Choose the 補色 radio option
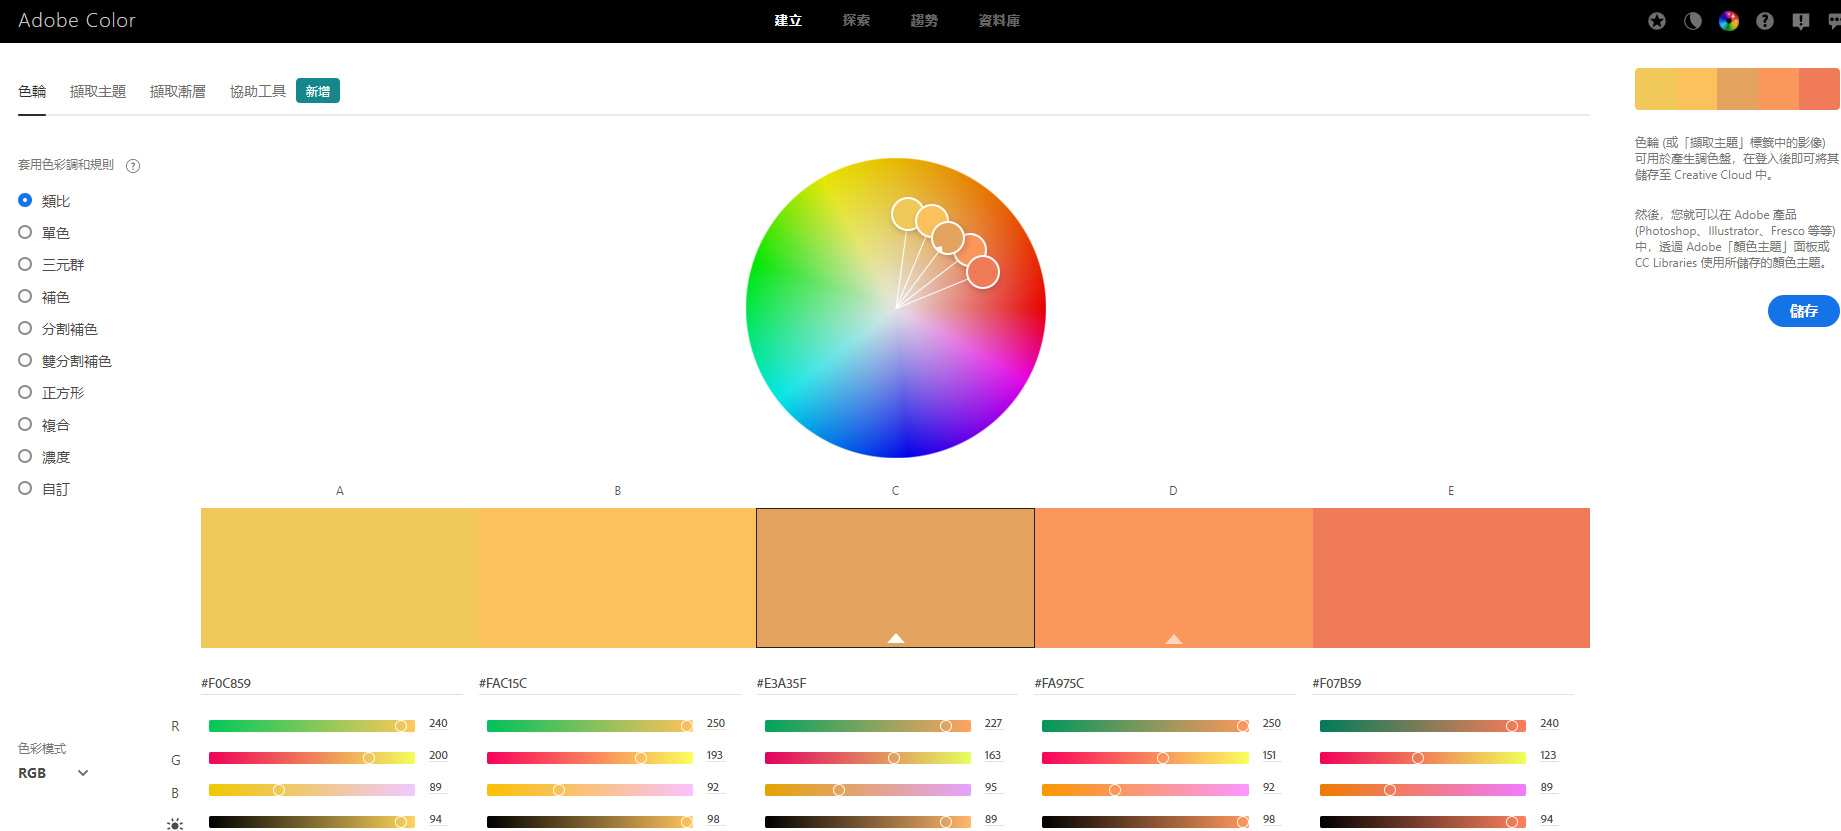Viewport: 1841px width, 831px height. pyautogui.click(x=26, y=297)
